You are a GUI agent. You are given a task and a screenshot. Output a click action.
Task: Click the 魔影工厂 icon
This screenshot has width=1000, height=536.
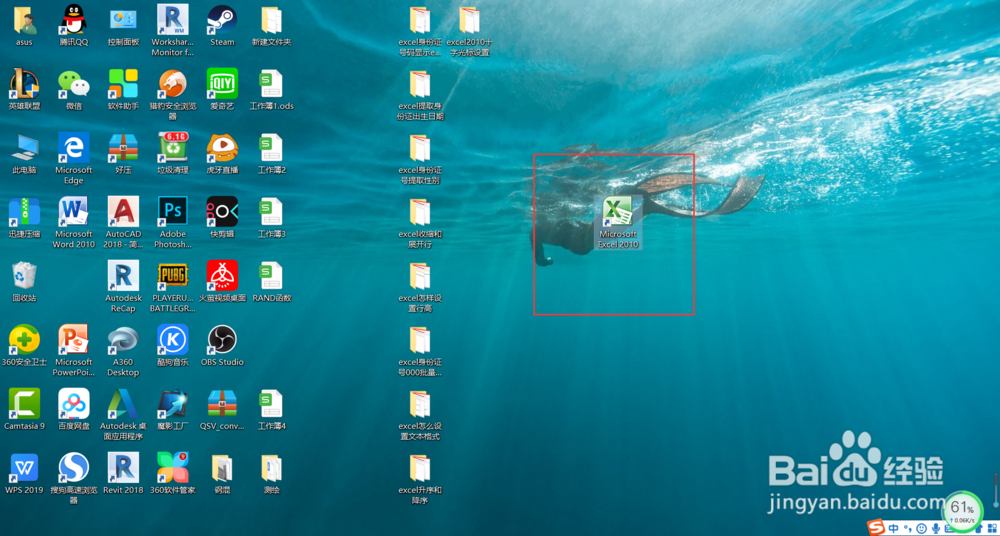pos(172,409)
